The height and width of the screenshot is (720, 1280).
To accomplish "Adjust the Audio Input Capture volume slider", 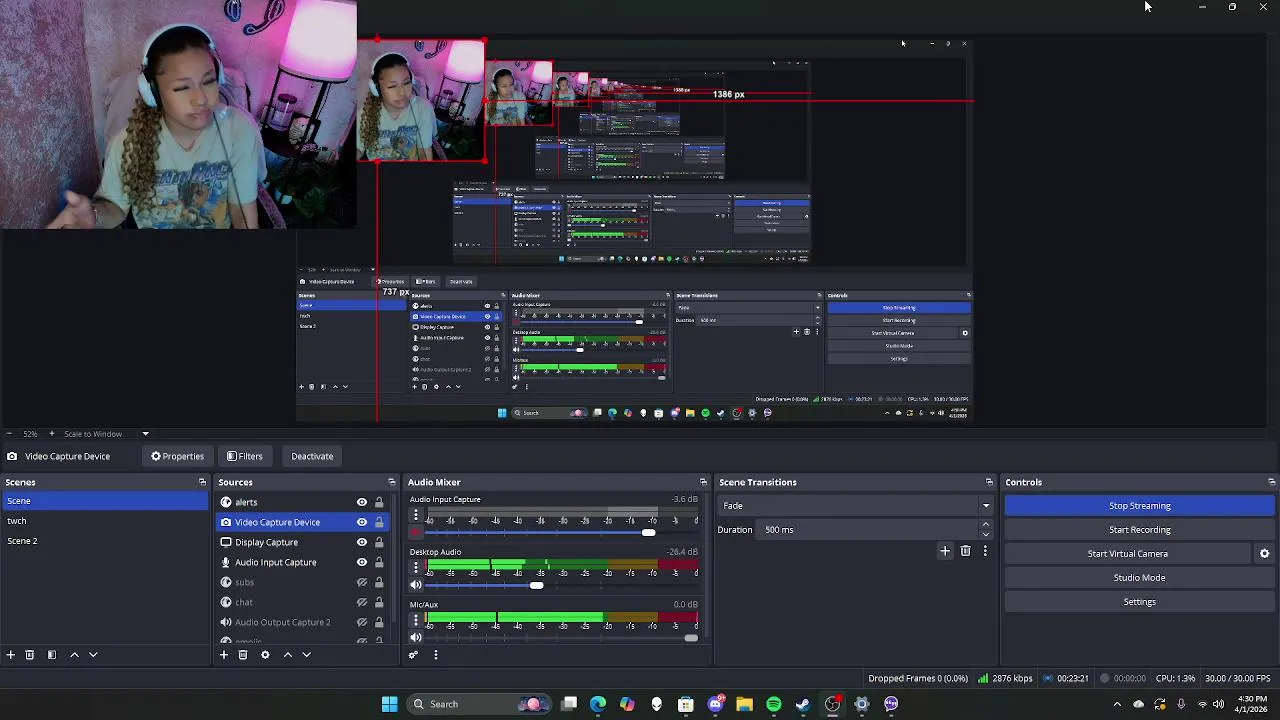I will (x=648, y=533).
